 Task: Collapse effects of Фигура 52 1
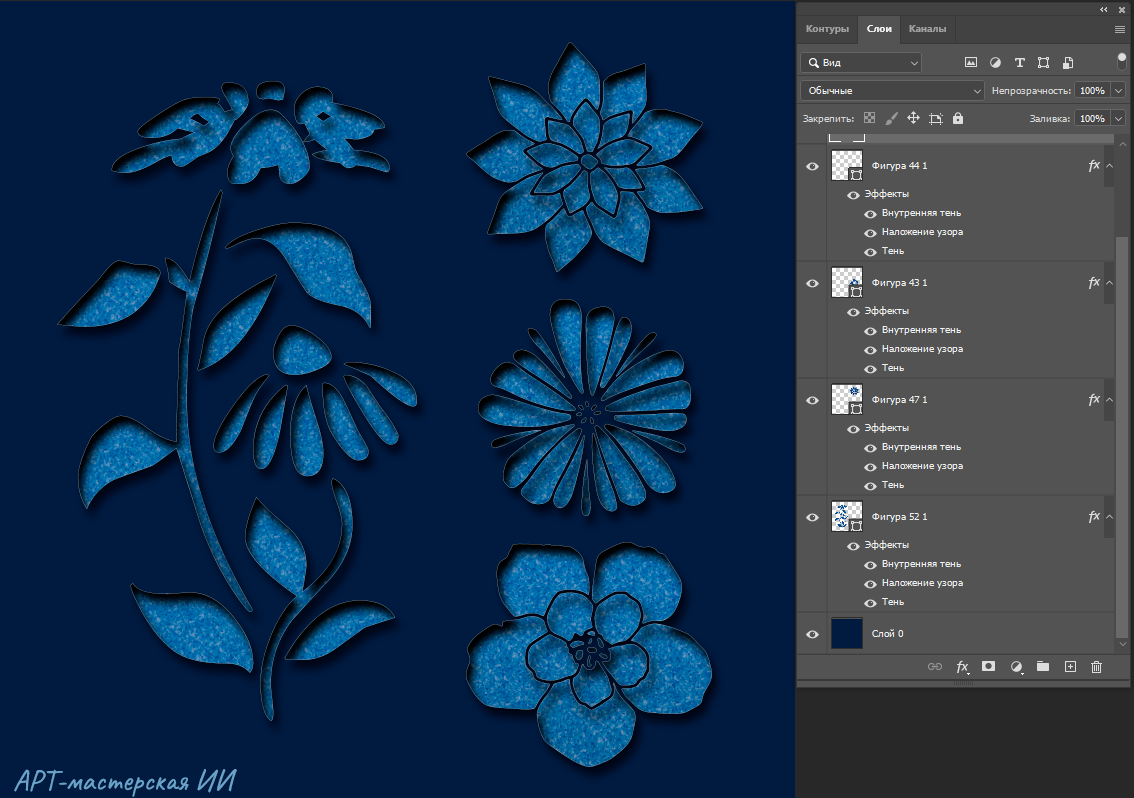coord(1109,517)
